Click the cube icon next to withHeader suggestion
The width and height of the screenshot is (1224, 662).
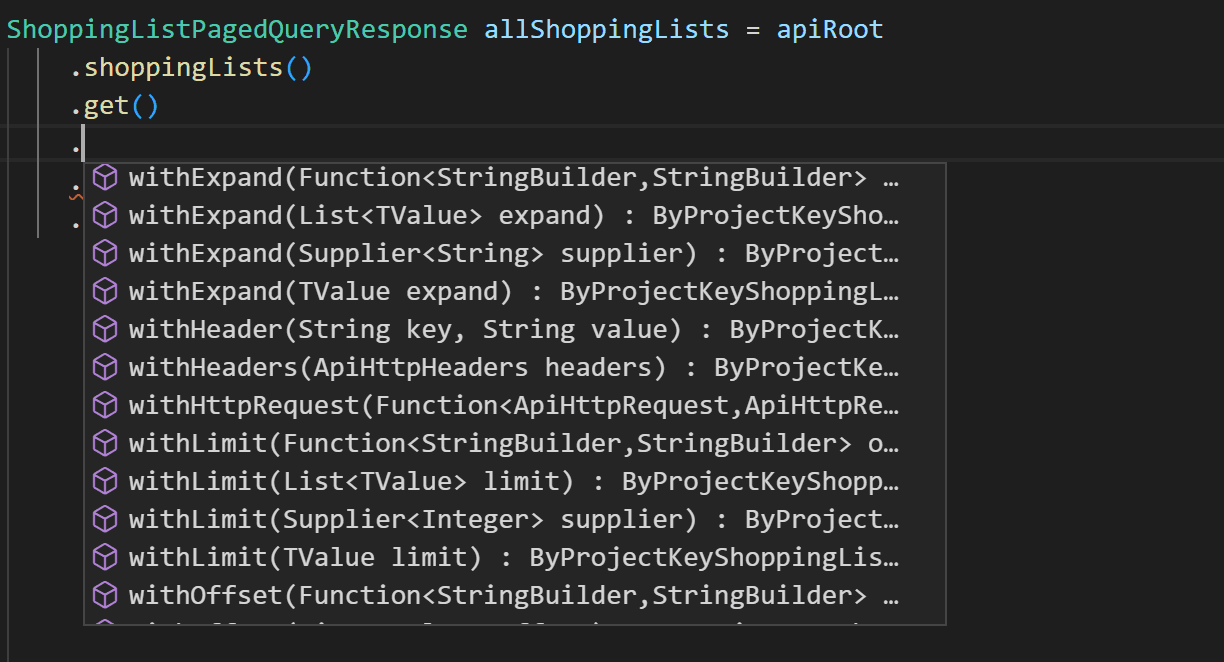[x=105, y=328]
